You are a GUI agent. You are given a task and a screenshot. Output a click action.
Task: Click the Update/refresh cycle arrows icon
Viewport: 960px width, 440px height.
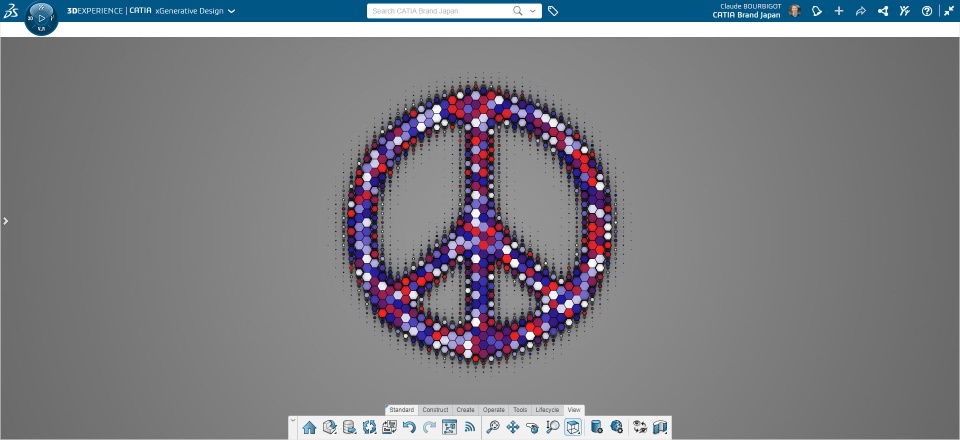coord(369,427)
